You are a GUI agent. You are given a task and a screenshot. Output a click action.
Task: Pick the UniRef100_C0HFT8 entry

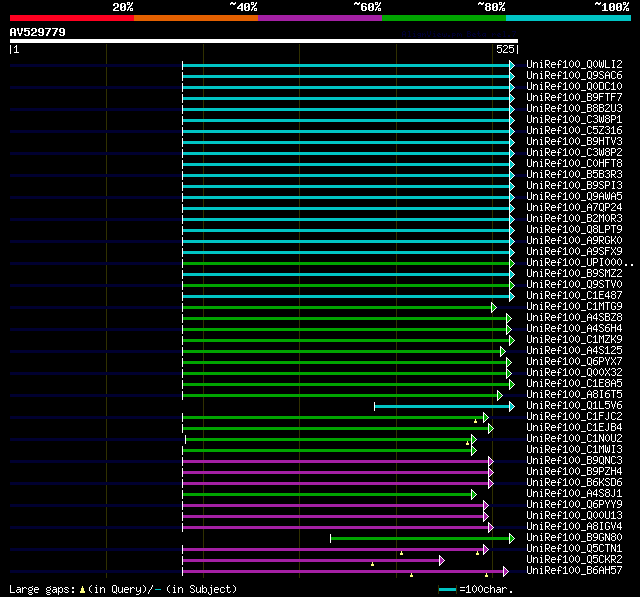click(574, 164)
